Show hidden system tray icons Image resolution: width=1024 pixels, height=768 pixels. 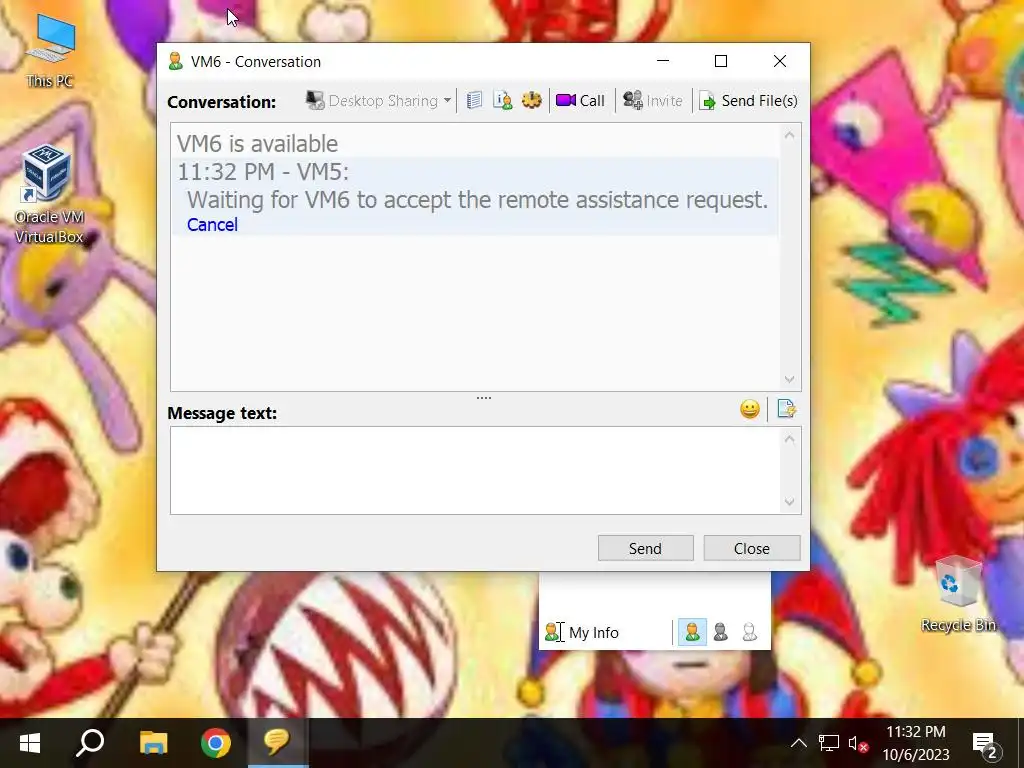coord(798,743)
